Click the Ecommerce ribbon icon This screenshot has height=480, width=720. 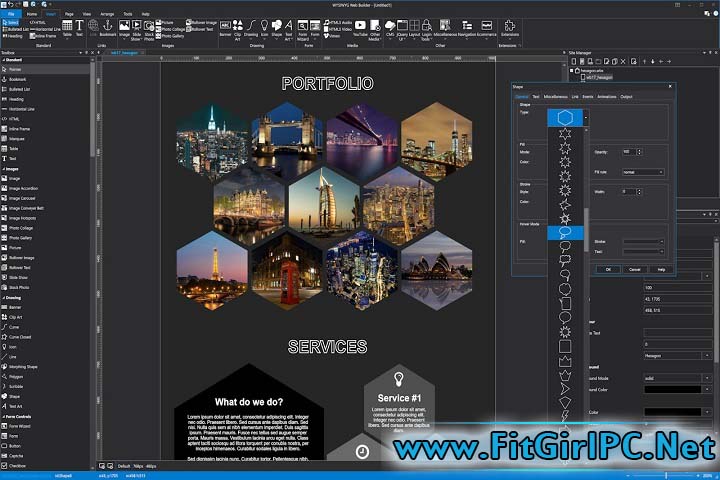(x=485, y=27)
